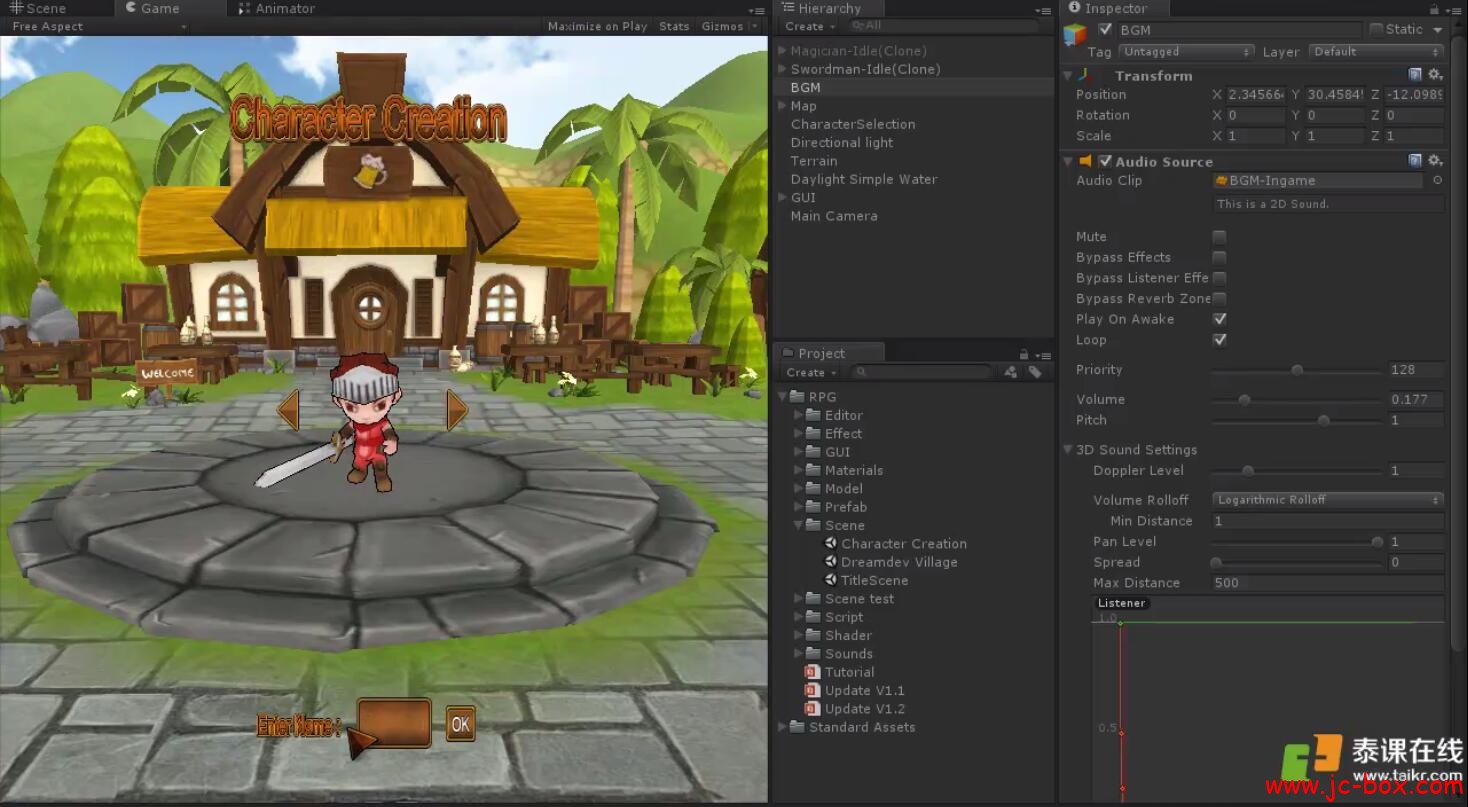Click the right arrow in game view
Viewport: 1468px width, 807px height.
point(457,410)
